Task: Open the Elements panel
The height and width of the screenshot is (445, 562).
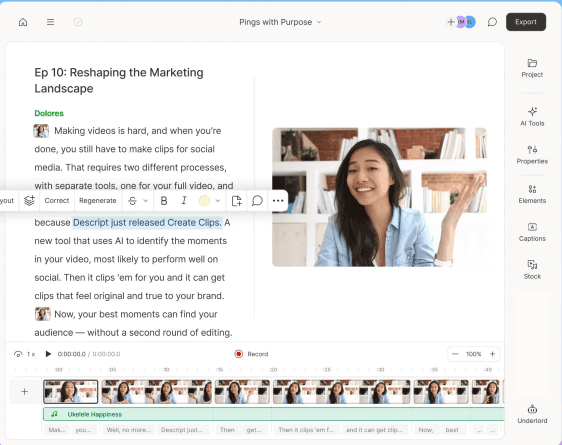Action: pos(532,194)
